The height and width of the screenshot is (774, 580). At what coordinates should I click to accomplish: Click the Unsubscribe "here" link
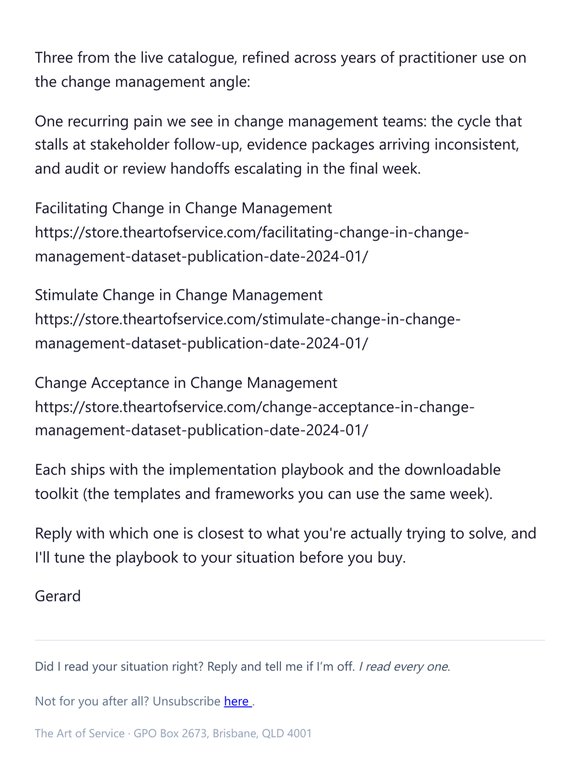point(237,701)
